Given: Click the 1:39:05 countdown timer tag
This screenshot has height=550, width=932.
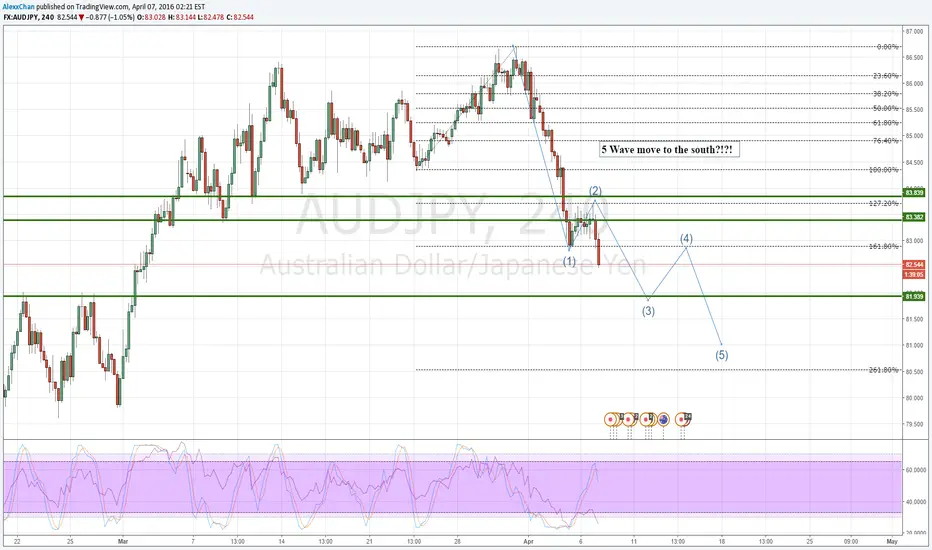Looking at the screenshot, I should pos(914,274).
